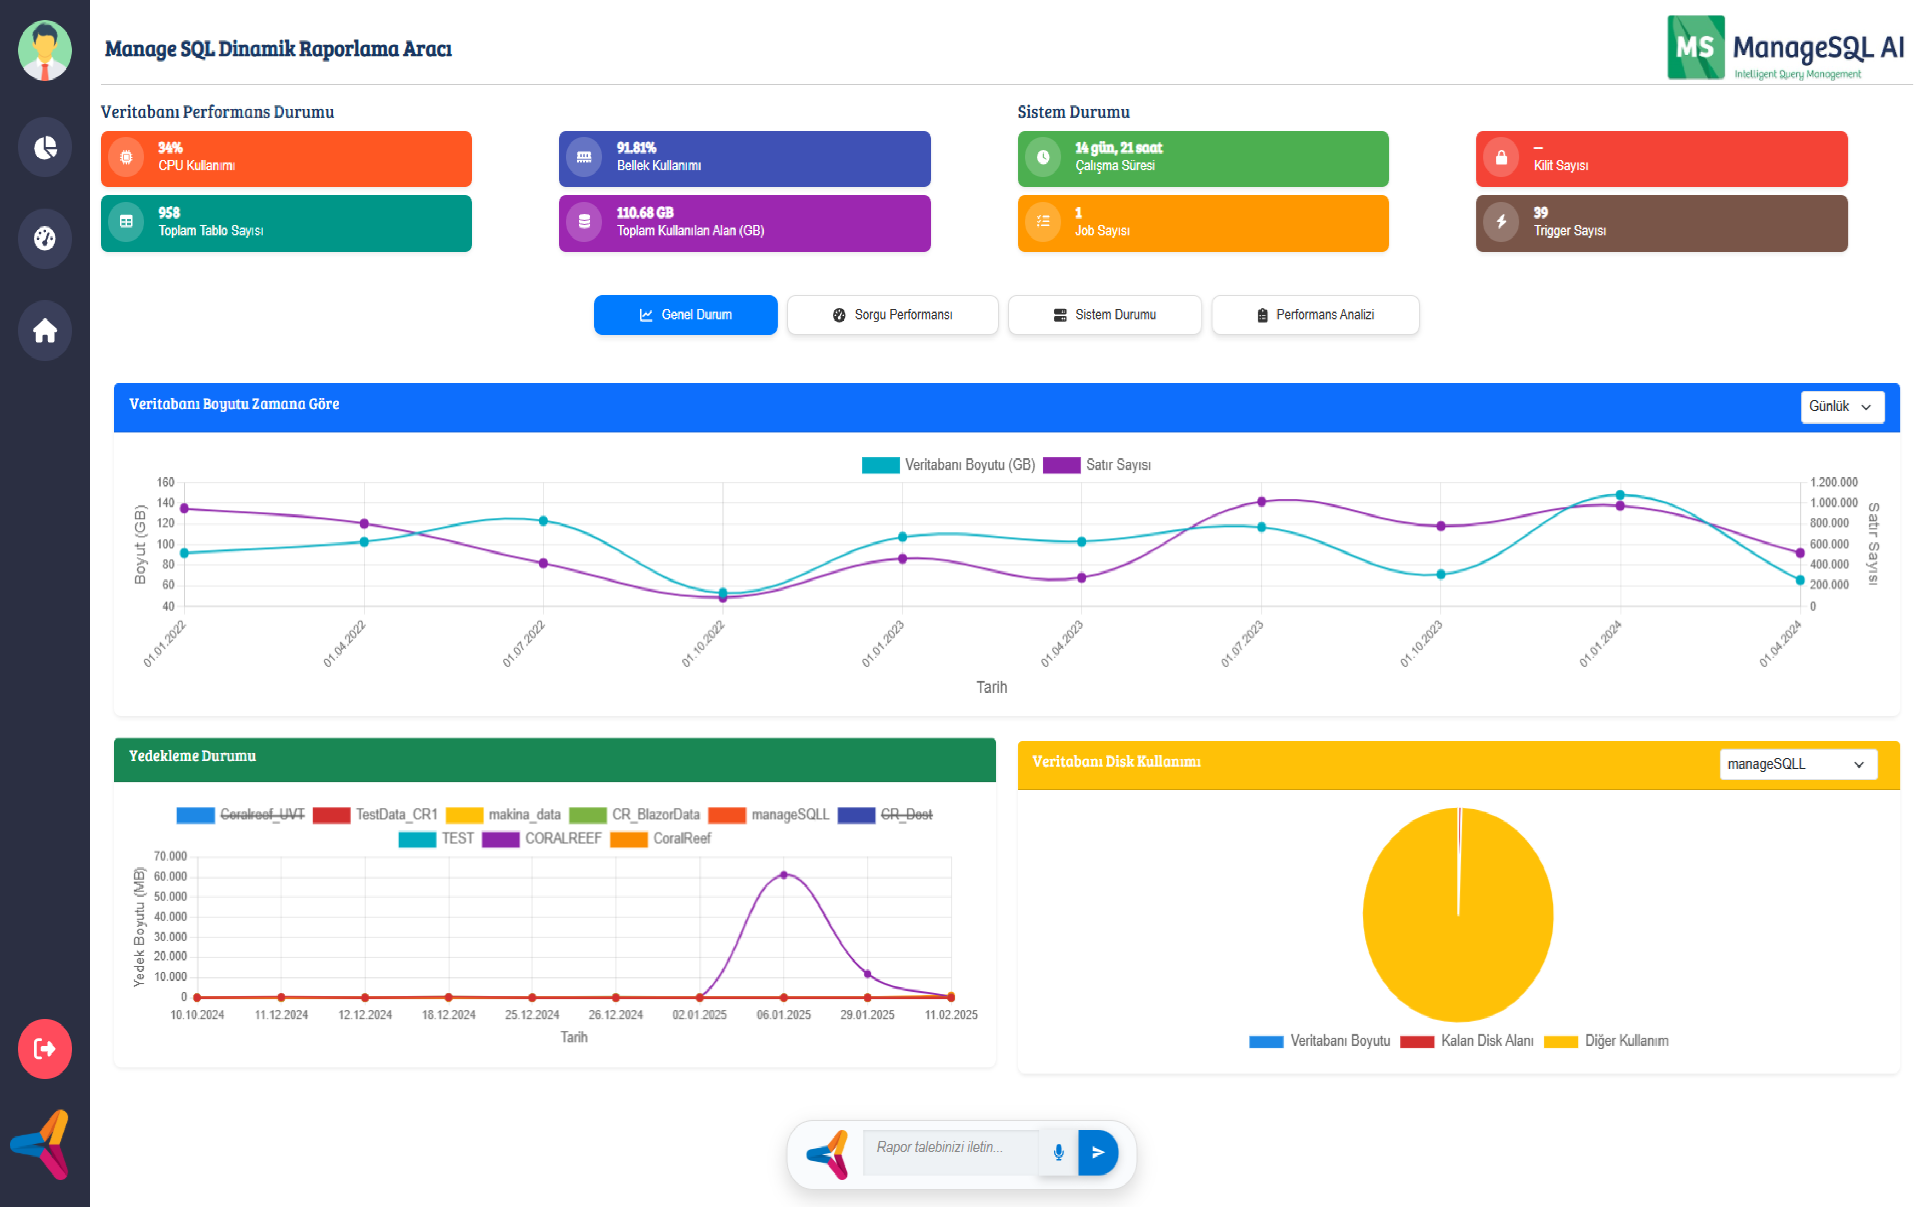Expand the manageSQLL database dropdown
The height and width of the screenshot is (1207, 1919).
coord(1797,765)
